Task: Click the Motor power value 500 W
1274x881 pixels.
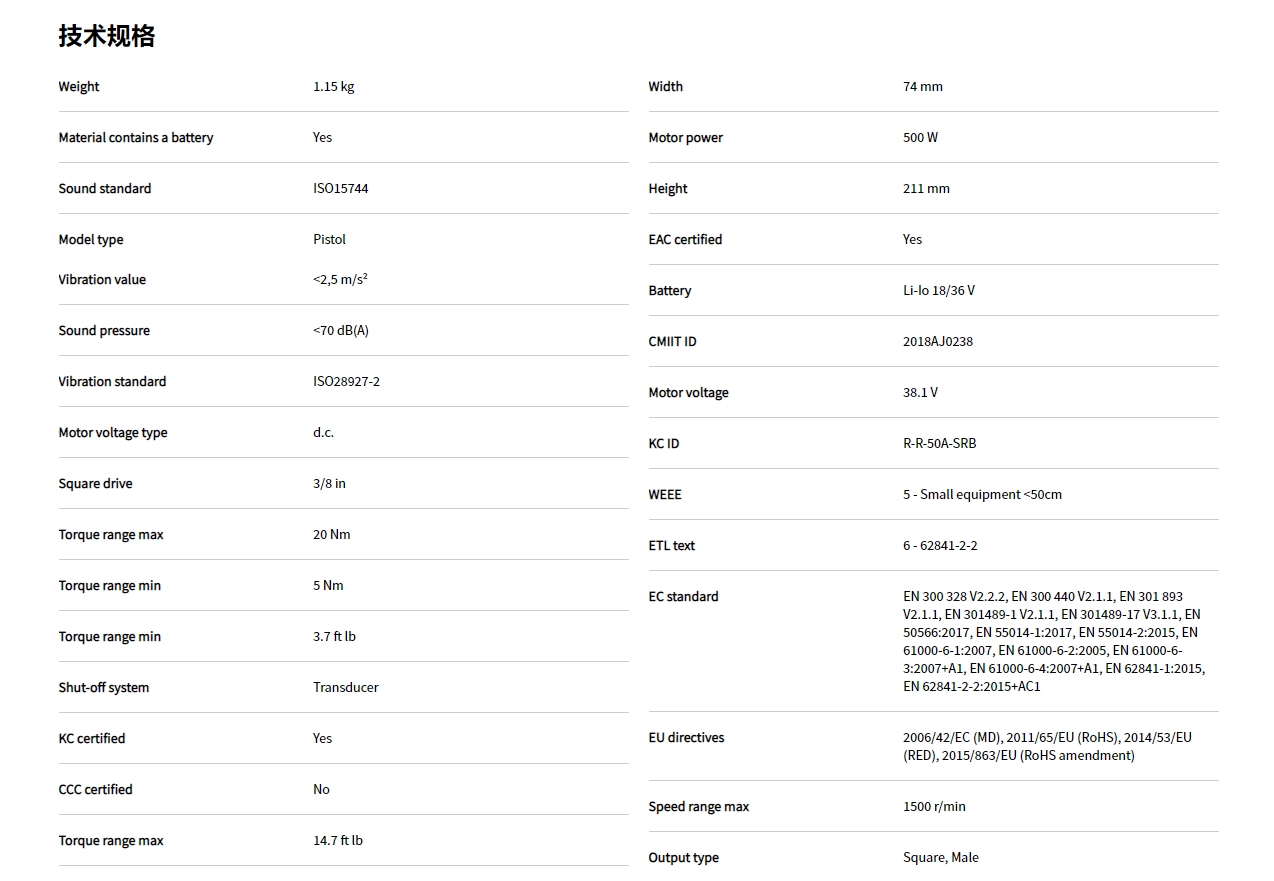Action: (920, 138)
